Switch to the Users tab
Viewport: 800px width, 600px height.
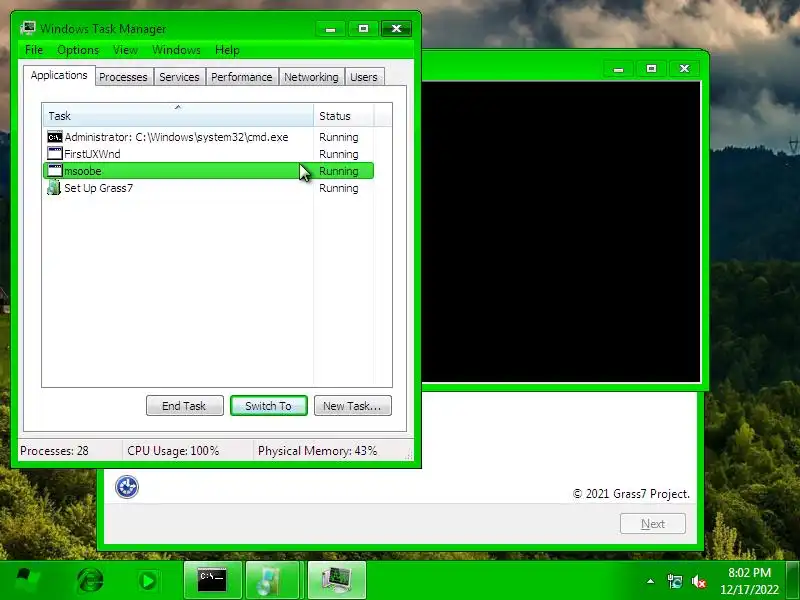point(363,77)
